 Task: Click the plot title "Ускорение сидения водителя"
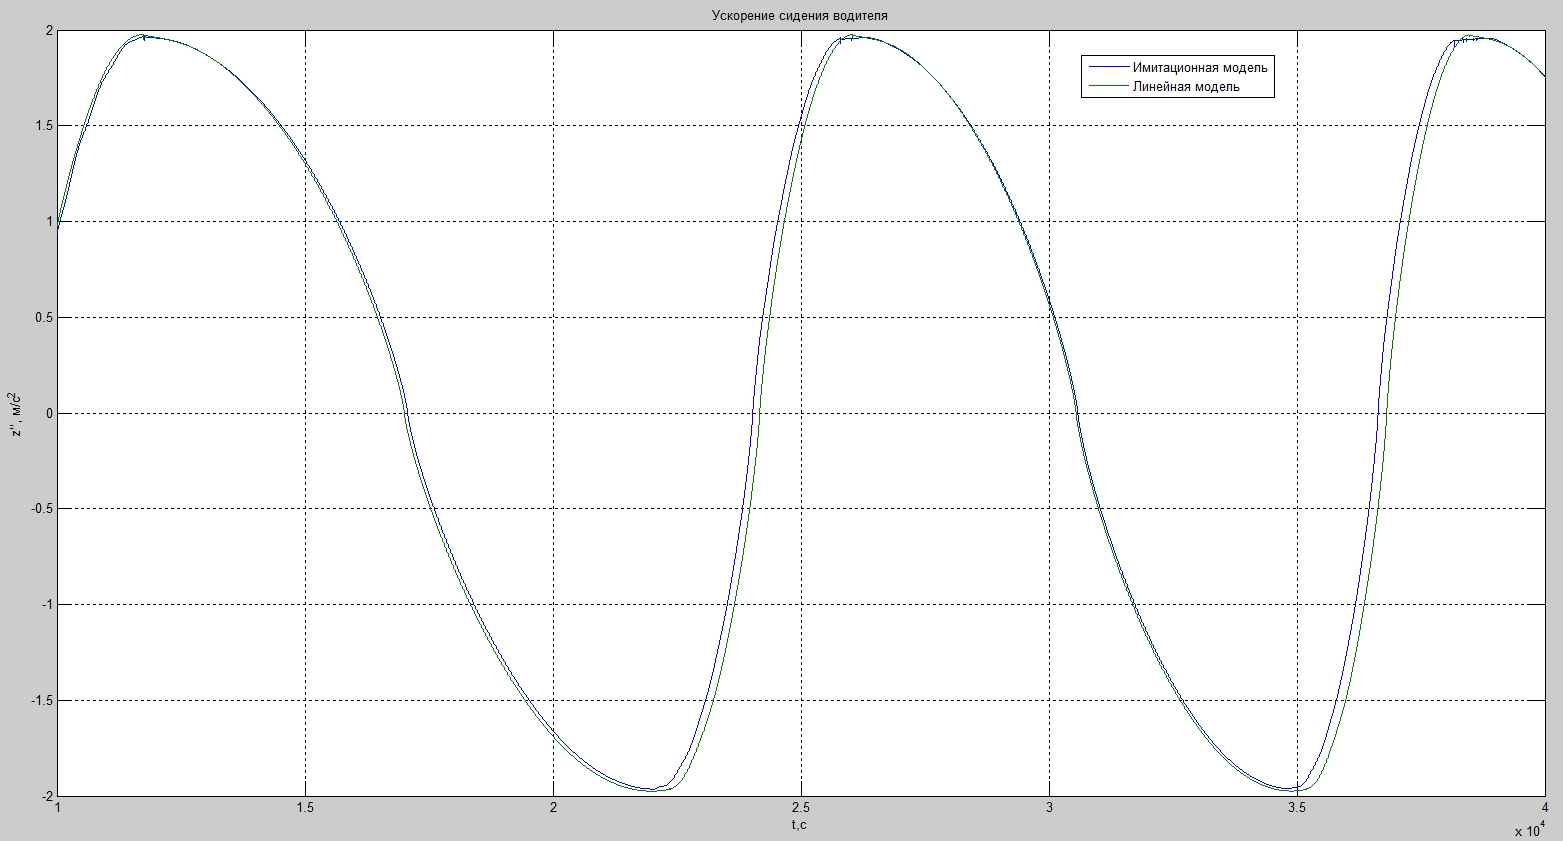point(798,15)
